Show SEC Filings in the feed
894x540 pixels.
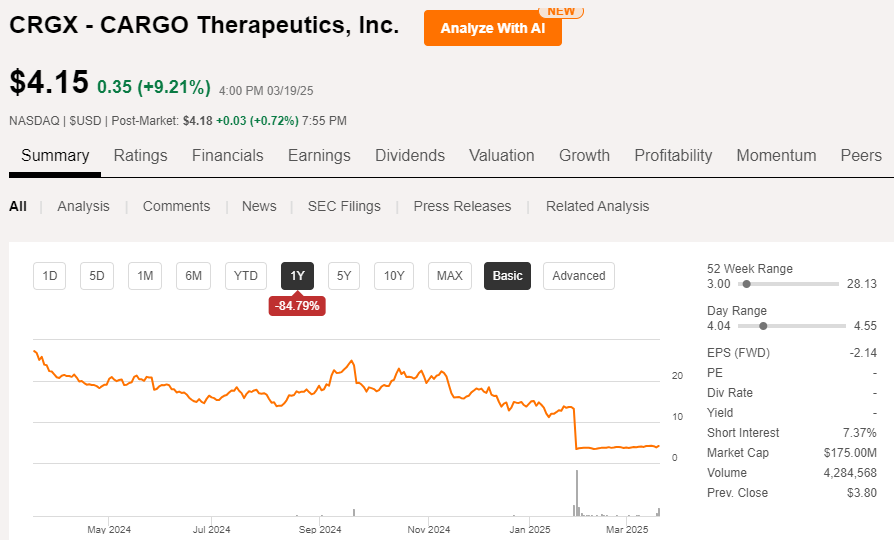pos(344,206)
